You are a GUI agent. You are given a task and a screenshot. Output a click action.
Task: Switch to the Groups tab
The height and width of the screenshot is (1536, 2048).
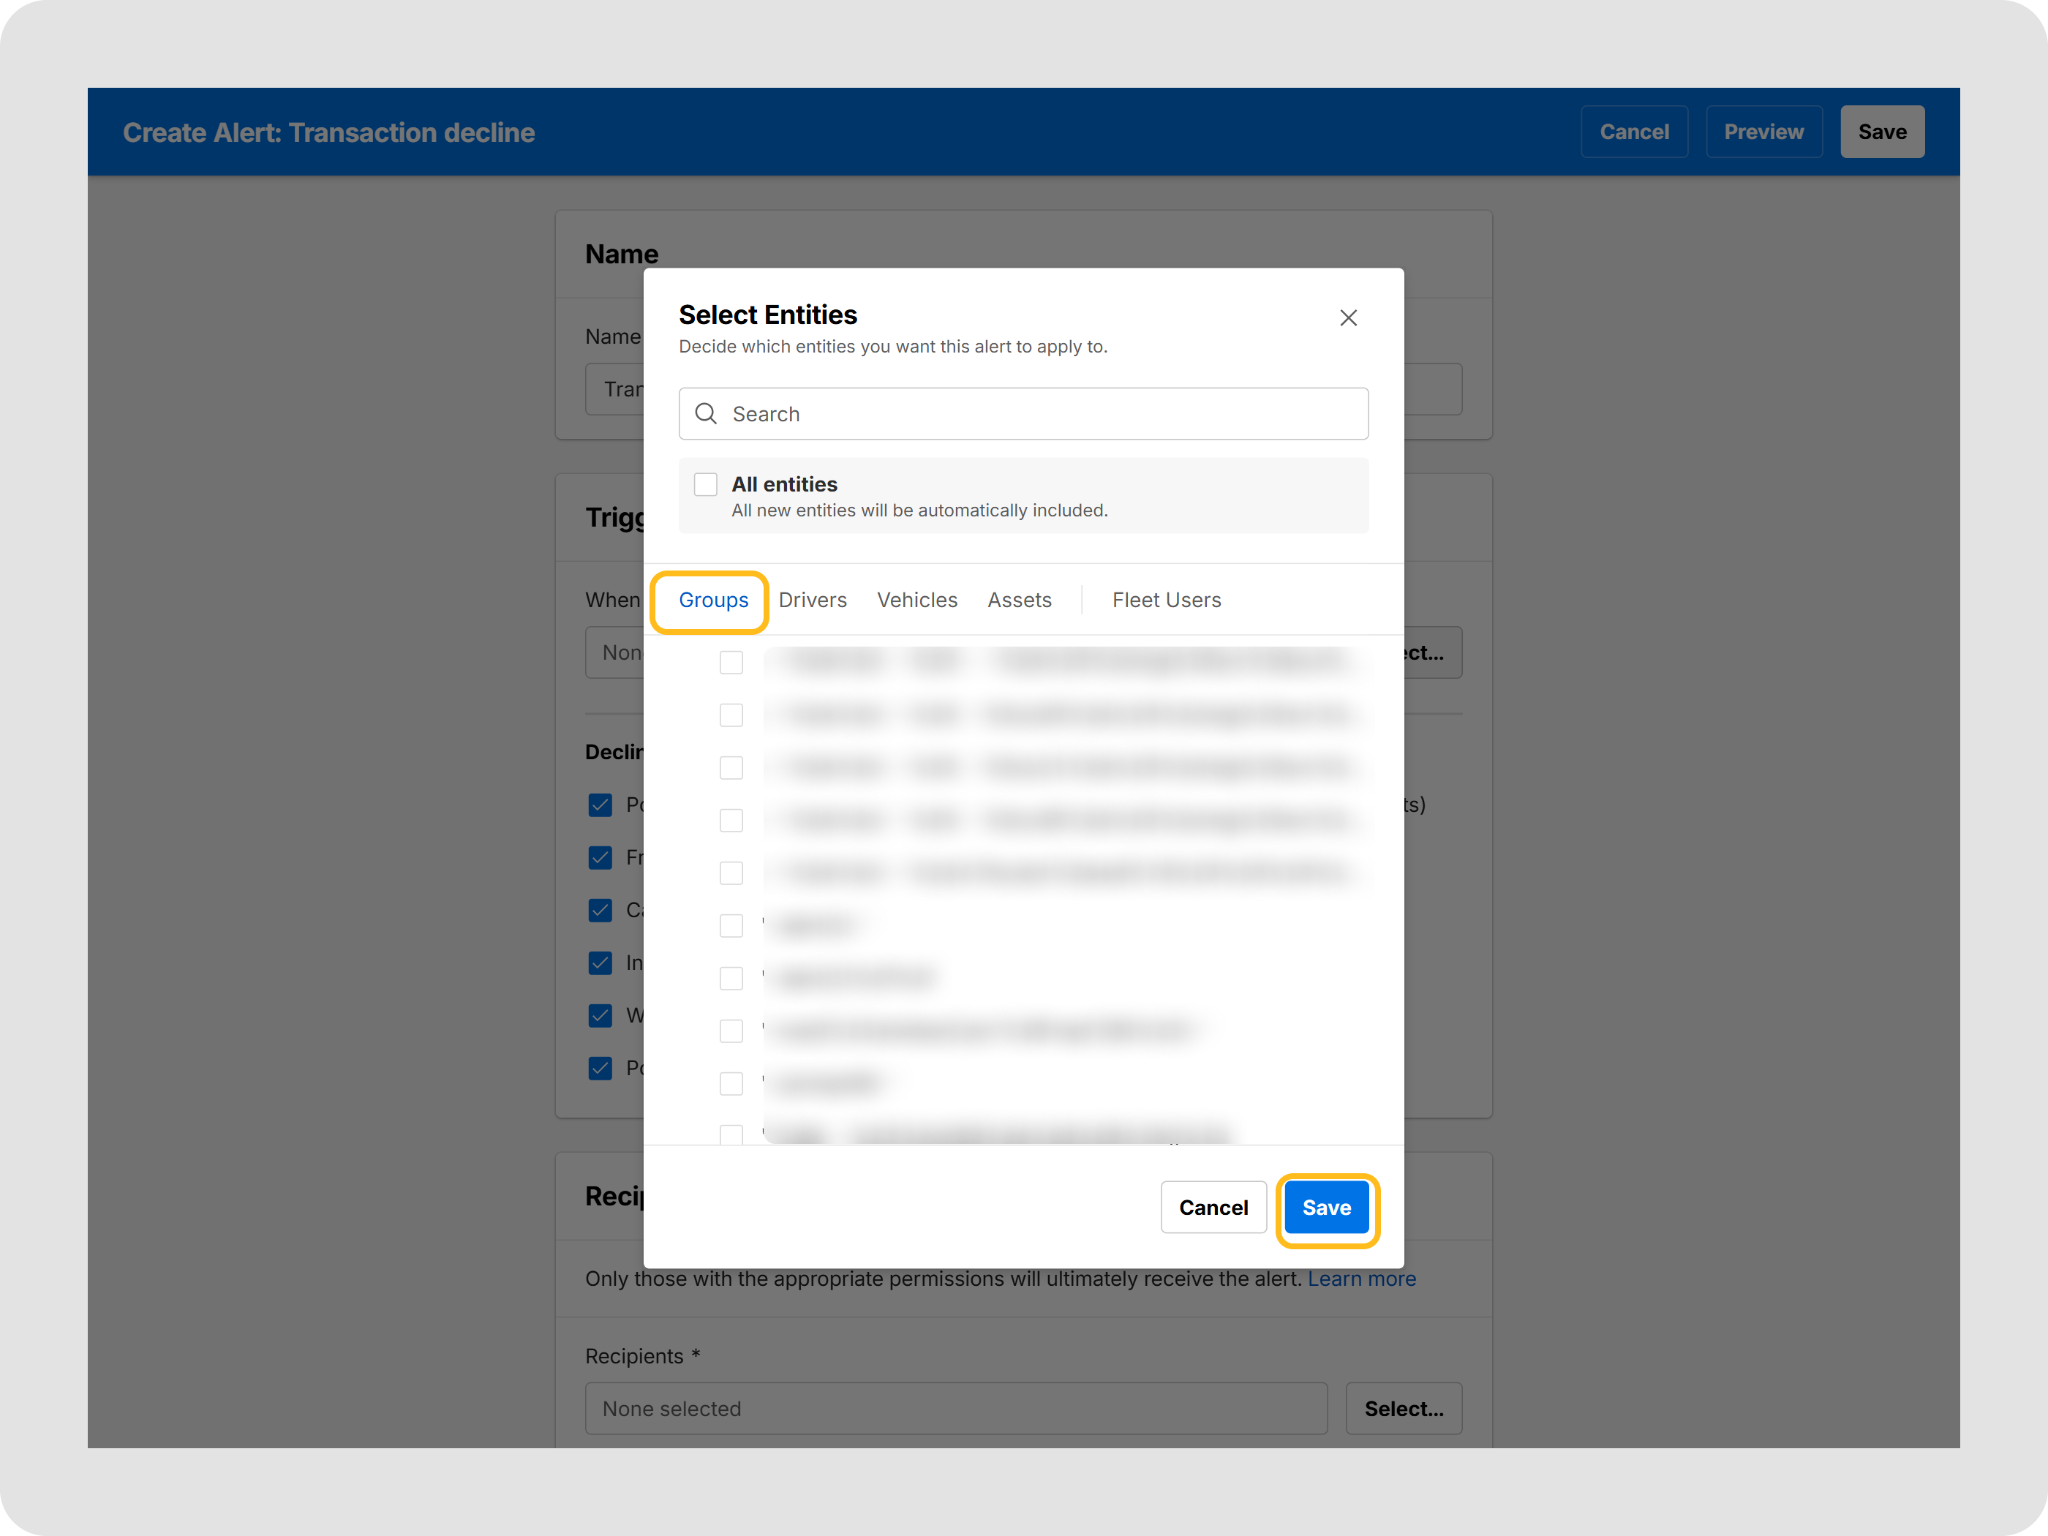tap(713, 600)
